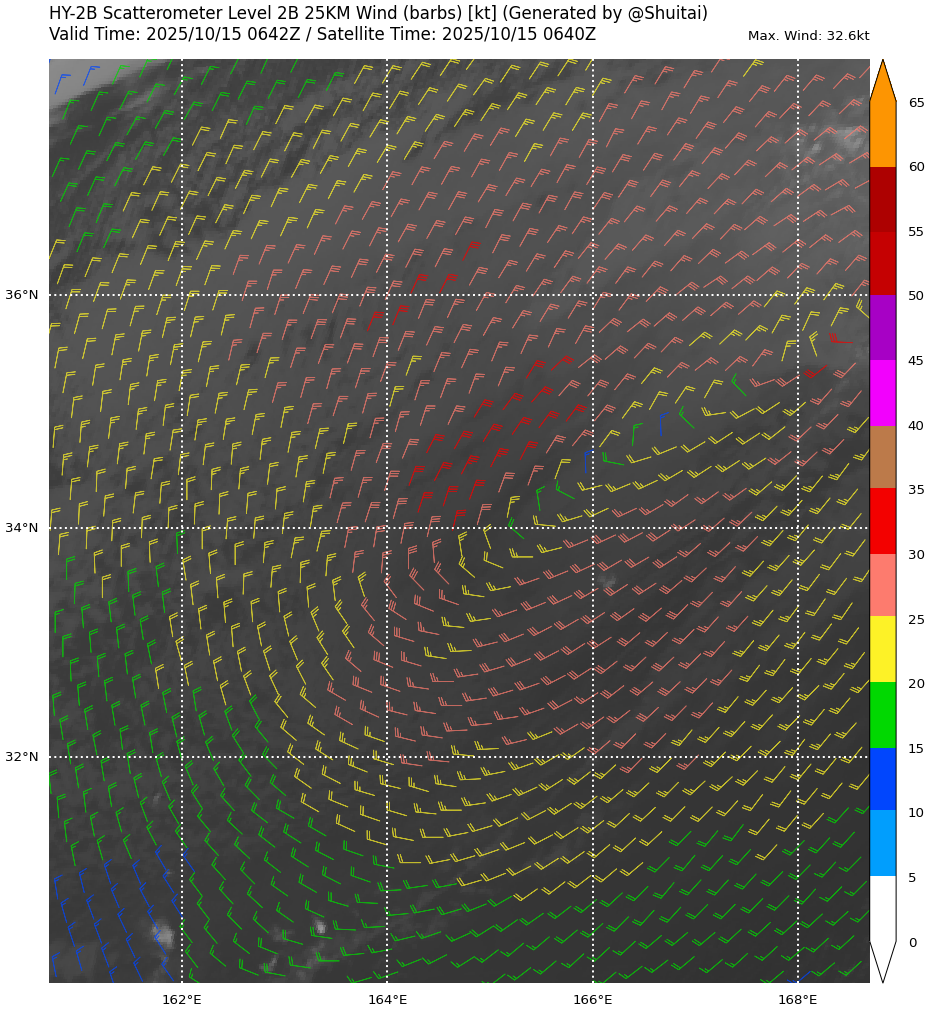
Task: Click the white arrow tip below colorbar
Action: point(882,960)
